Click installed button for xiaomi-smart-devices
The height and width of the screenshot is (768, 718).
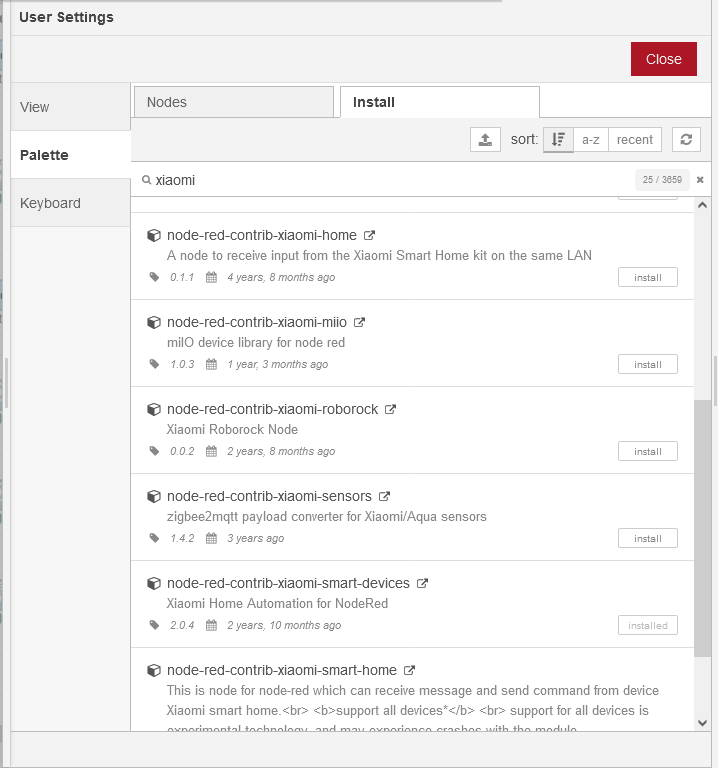point(647,625)
